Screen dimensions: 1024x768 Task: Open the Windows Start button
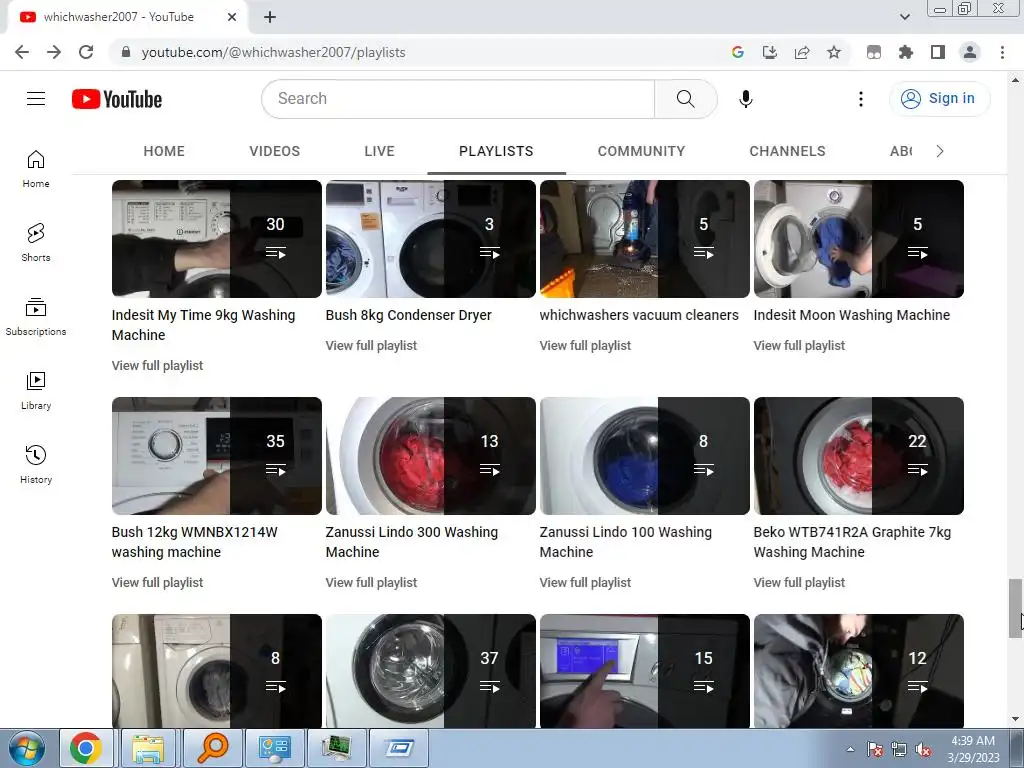pos(26,748)
